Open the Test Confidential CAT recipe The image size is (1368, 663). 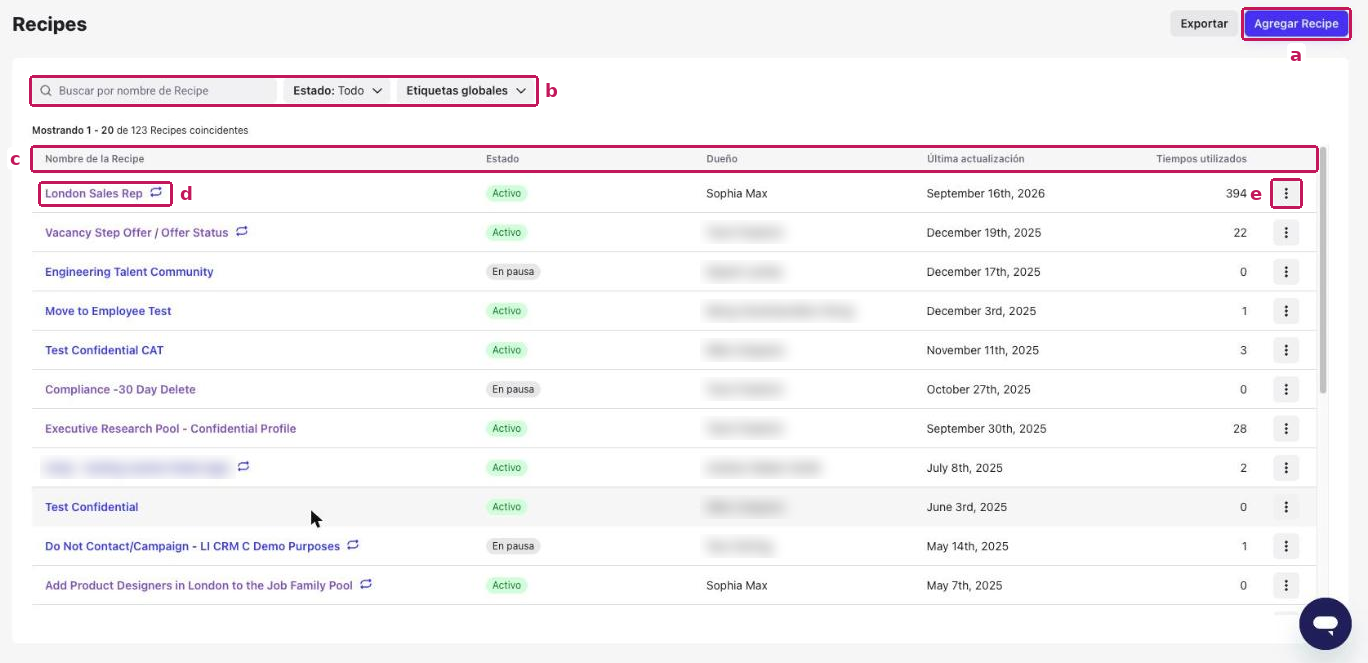pos(104,350)
